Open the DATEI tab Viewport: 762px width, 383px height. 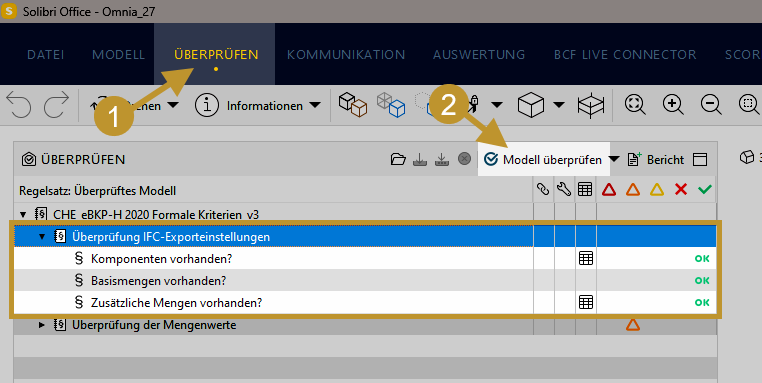click(46, 54)
